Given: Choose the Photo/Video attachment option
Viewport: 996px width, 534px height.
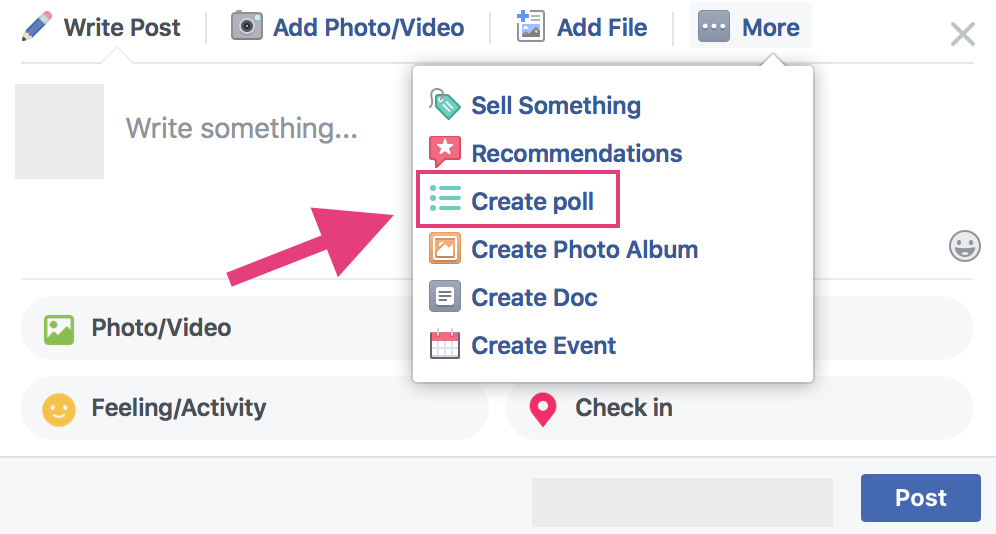Looking at the screenshot, I should point(216,328).
